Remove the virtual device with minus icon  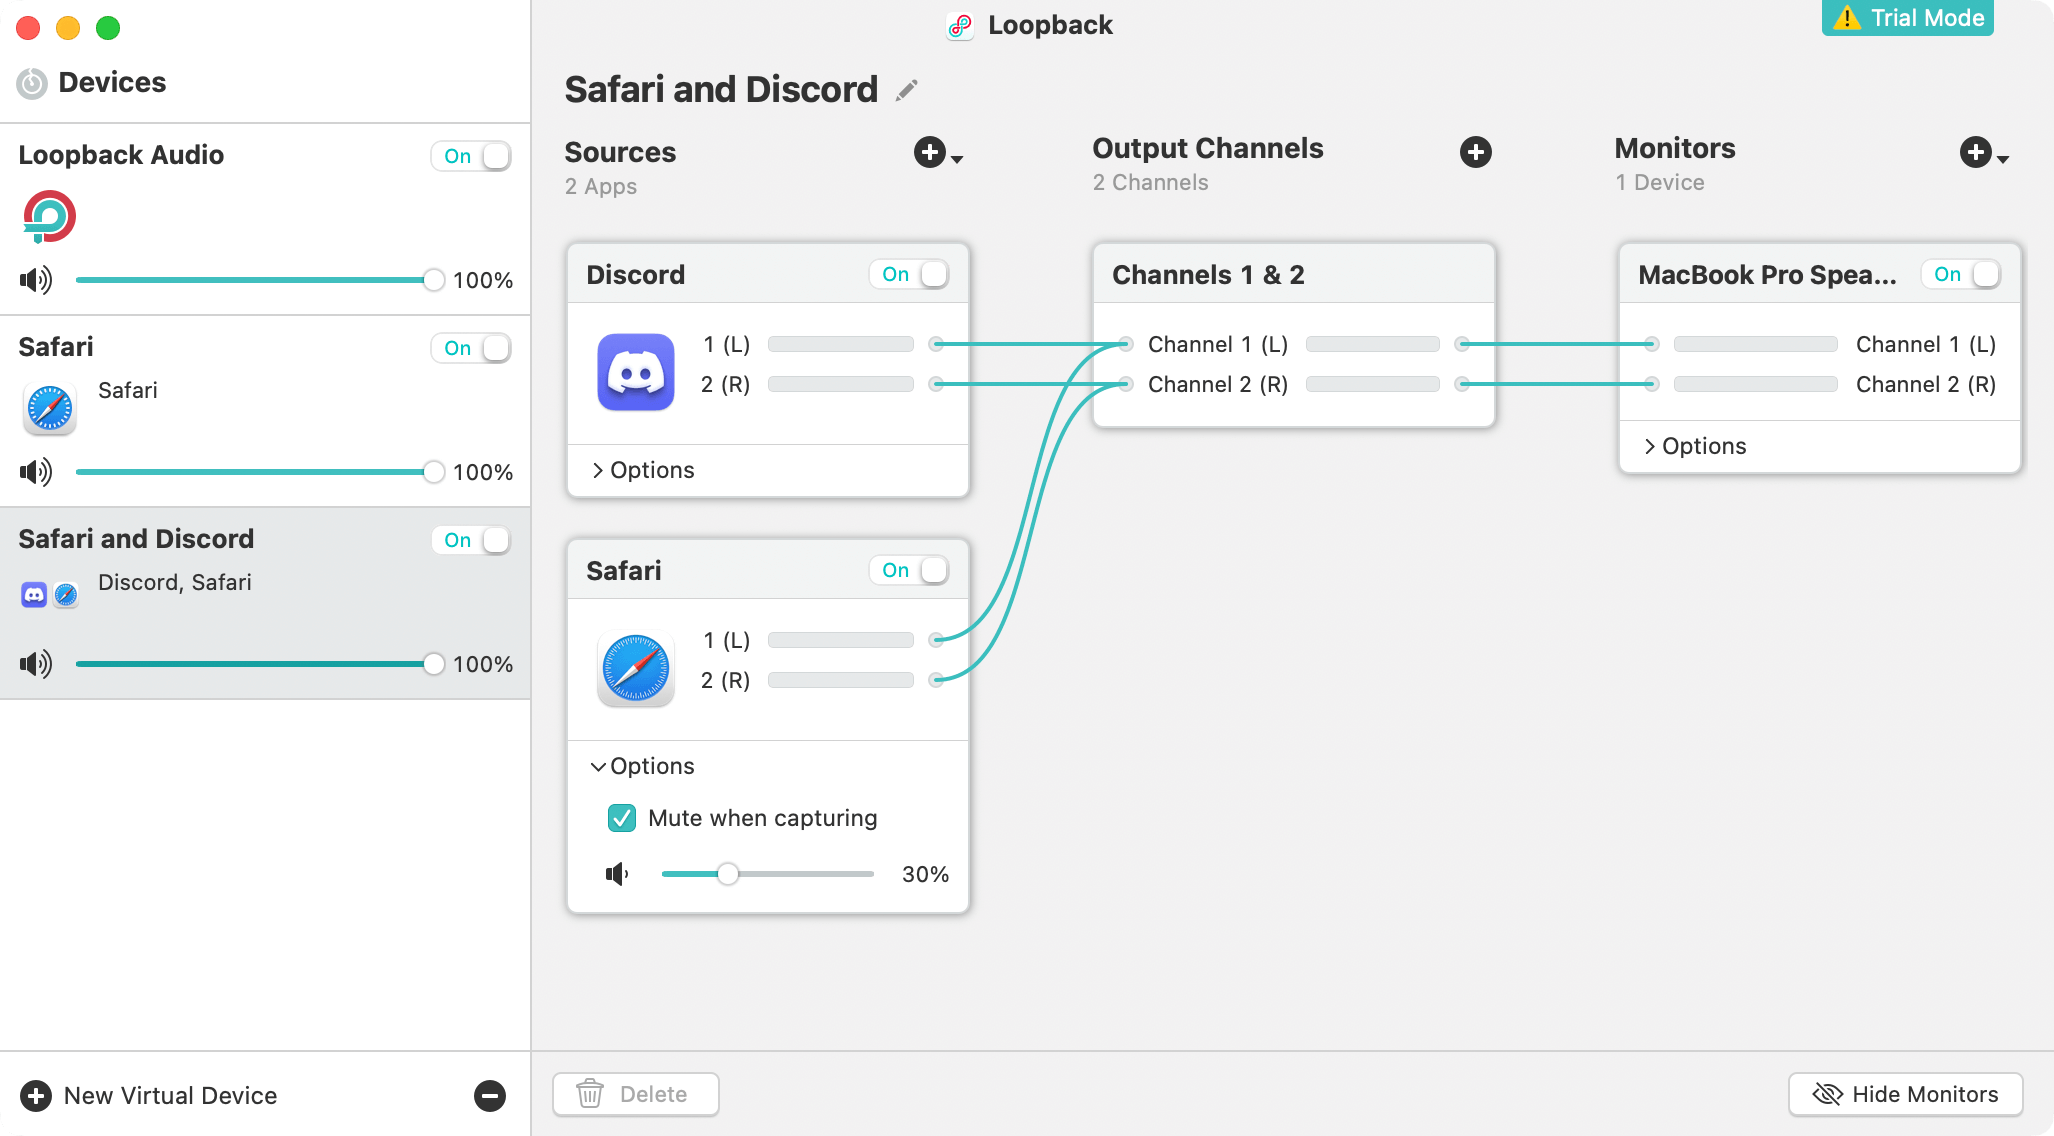point(489,1095)
